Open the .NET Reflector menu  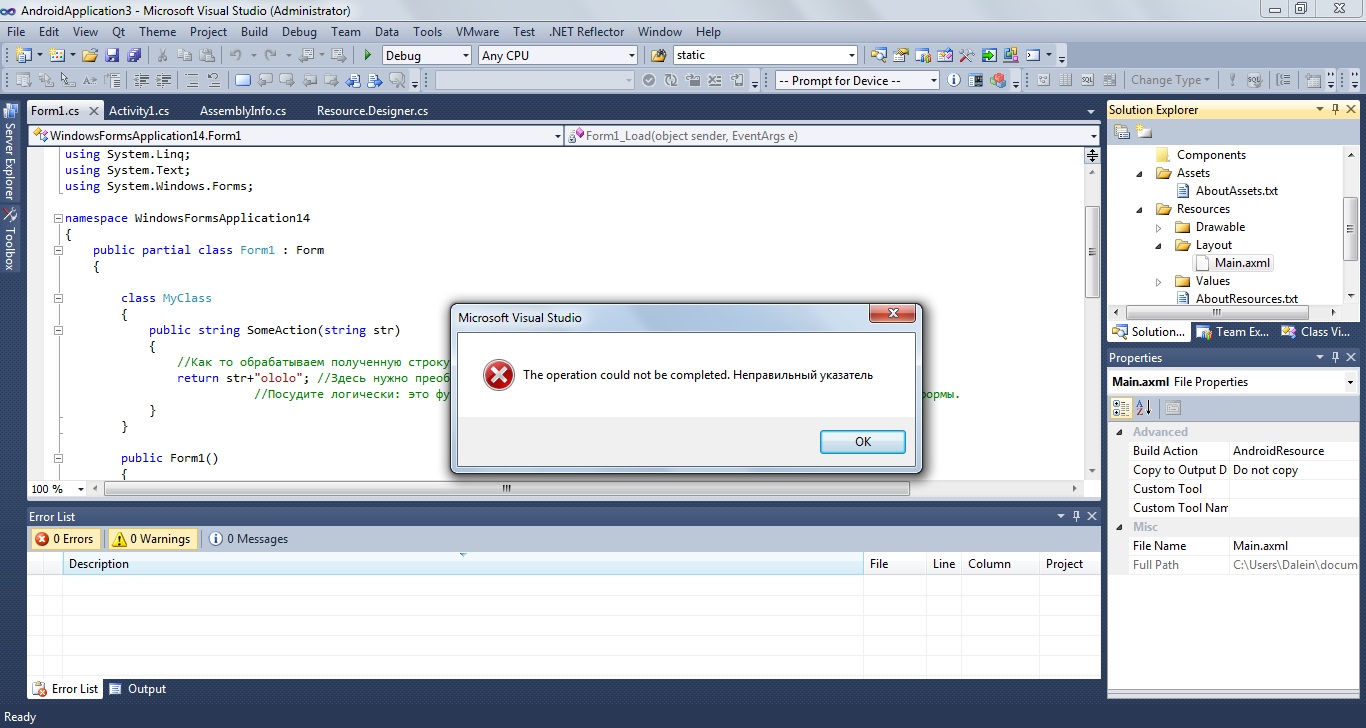[587, 31]
